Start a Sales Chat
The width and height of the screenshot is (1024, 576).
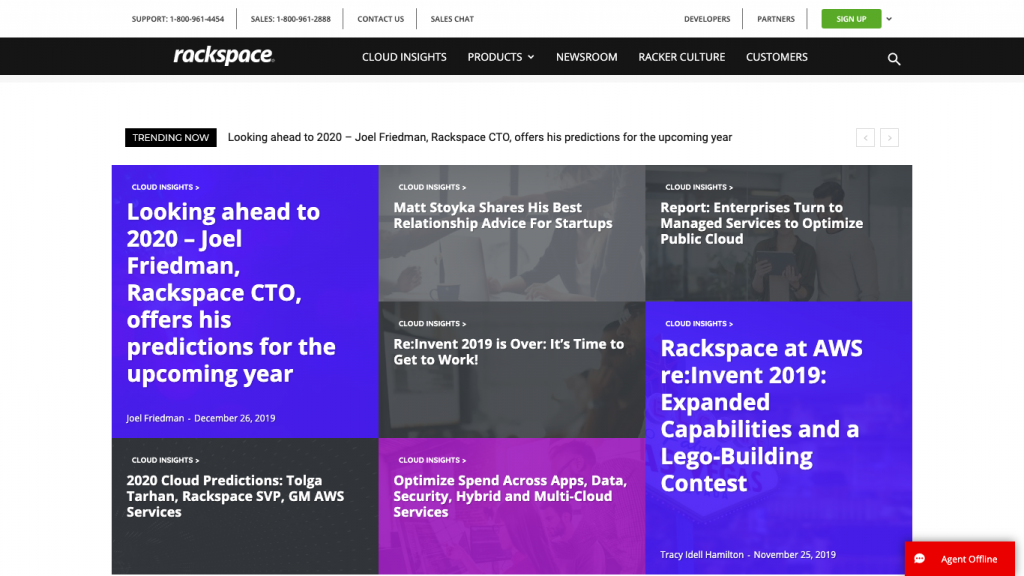(452, 19)
